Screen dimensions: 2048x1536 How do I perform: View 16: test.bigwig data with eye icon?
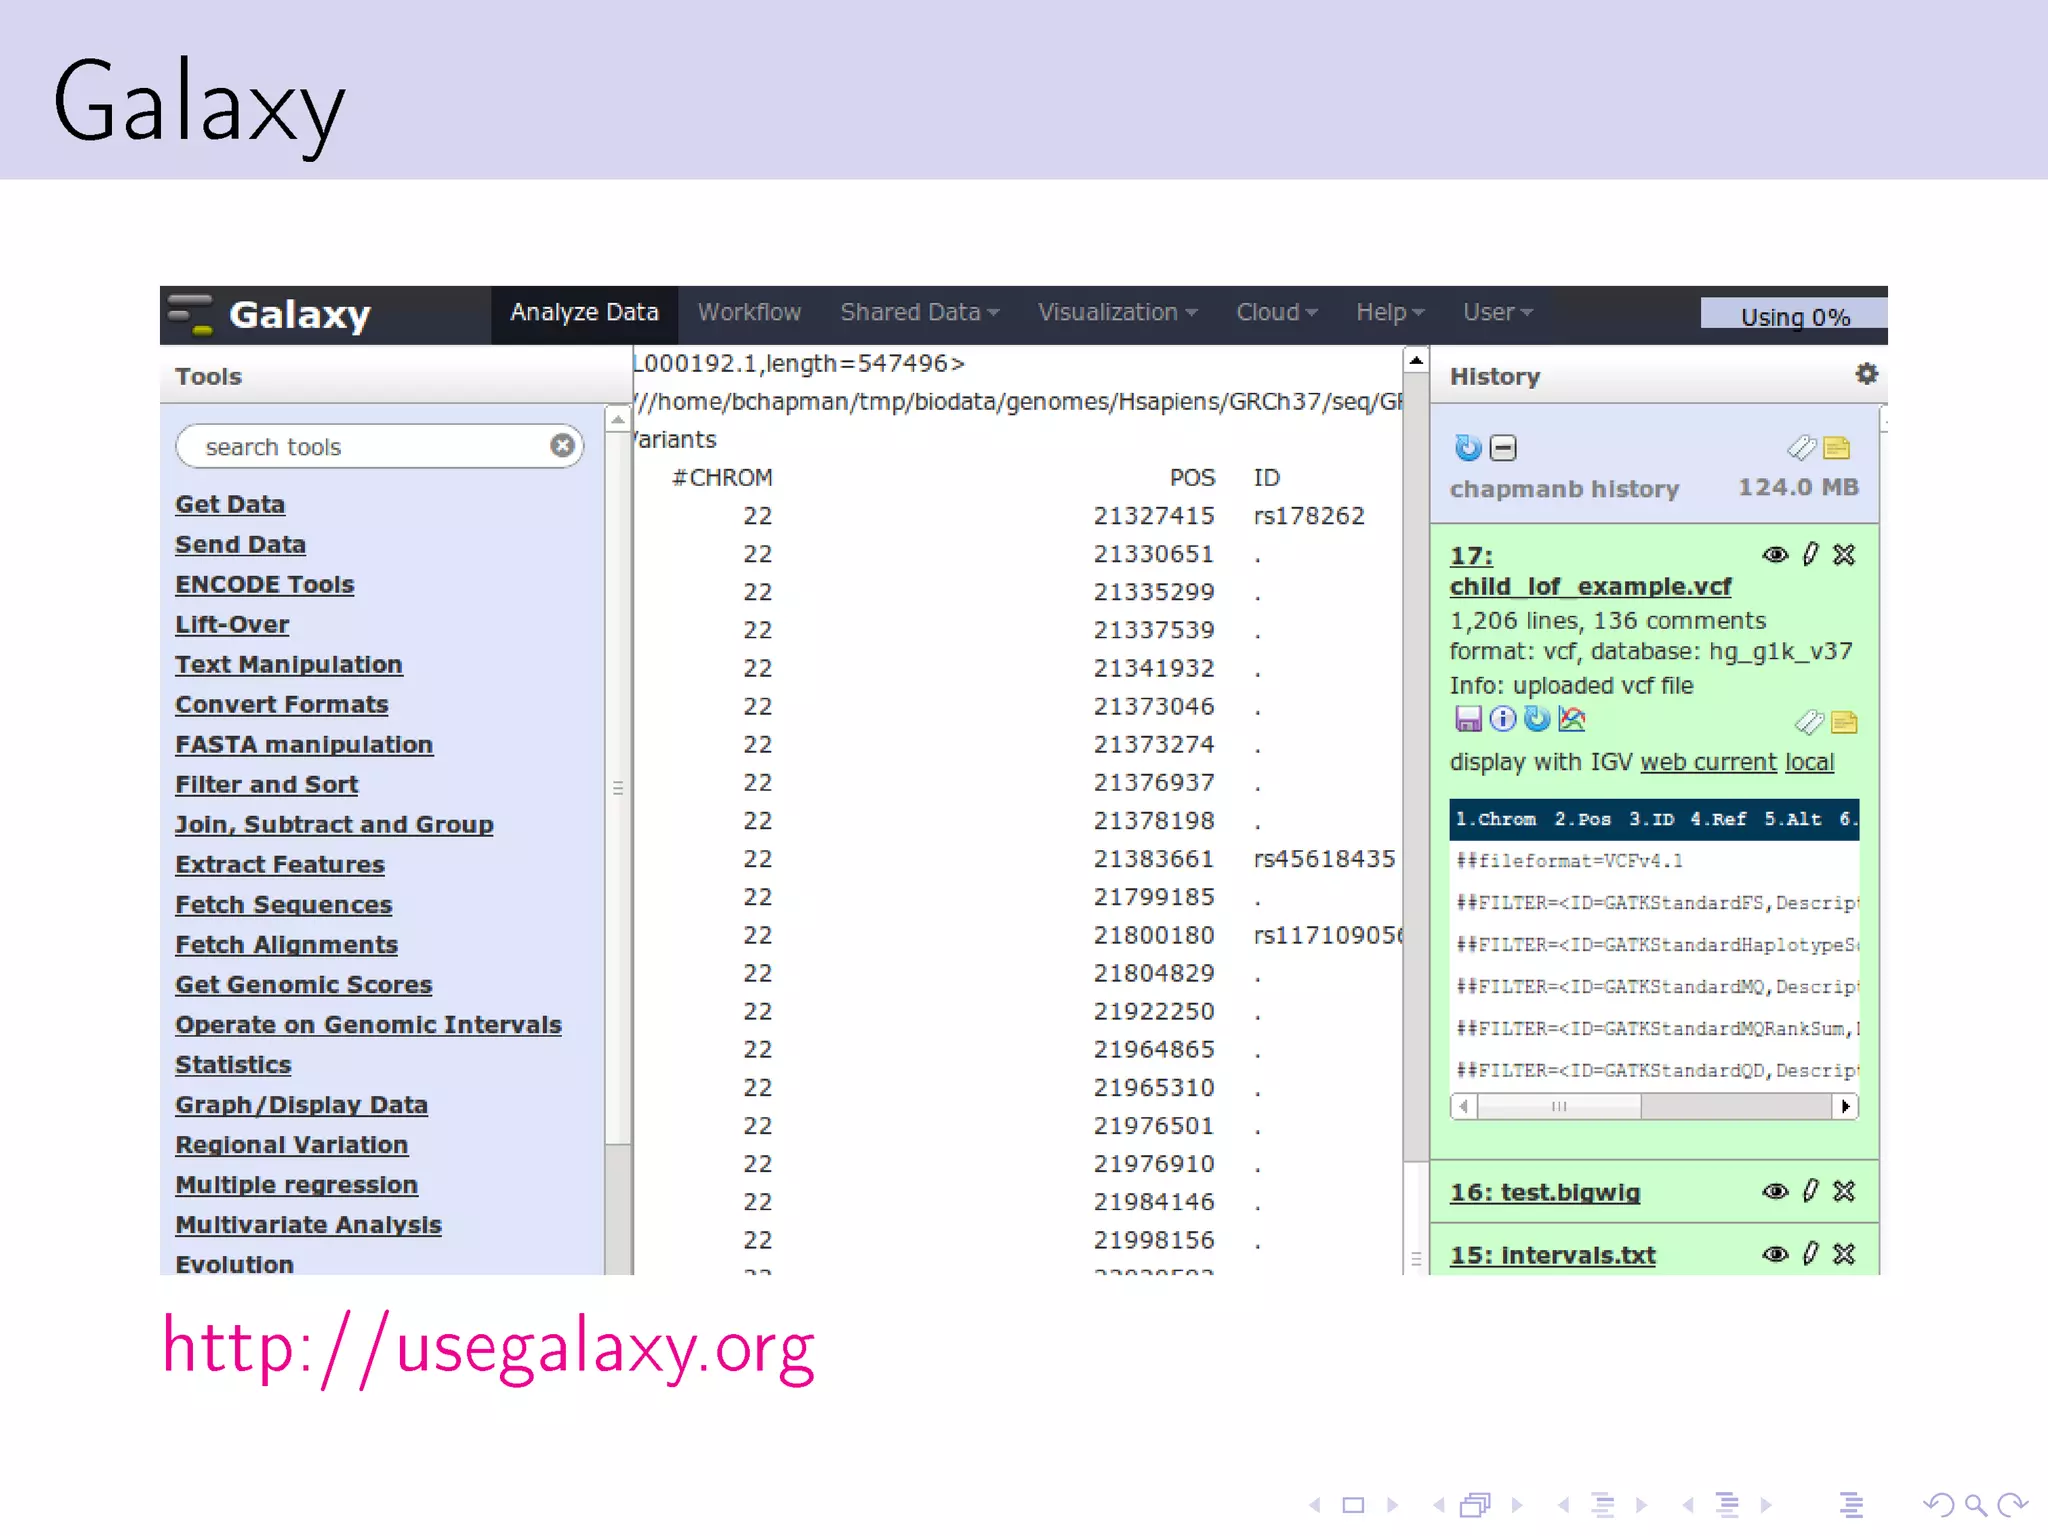pyautogui.click(x=1775, y=1191)
